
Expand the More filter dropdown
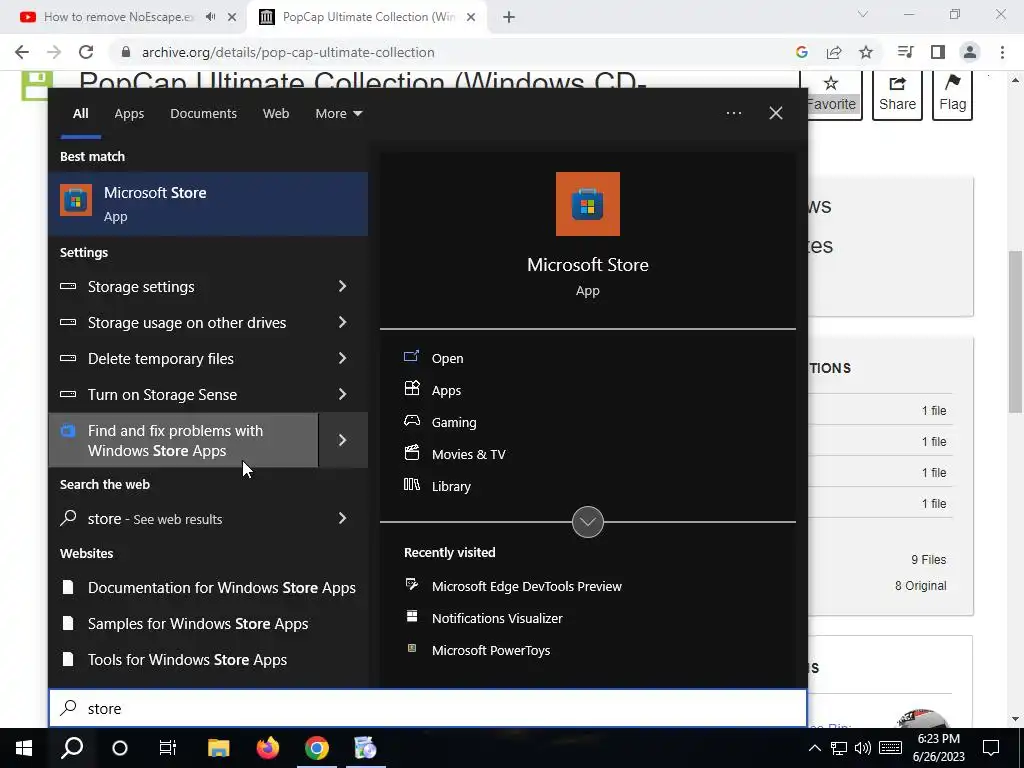338,113
